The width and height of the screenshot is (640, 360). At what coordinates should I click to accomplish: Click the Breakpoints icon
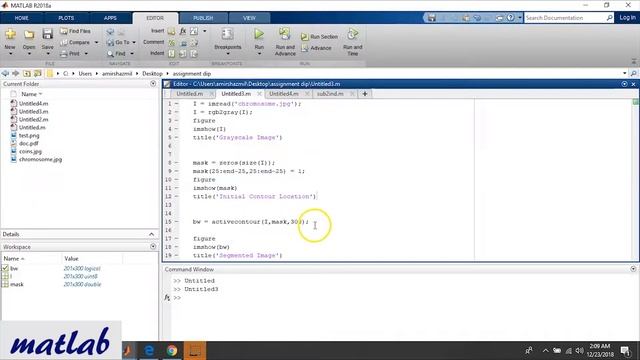coord(227,35)
